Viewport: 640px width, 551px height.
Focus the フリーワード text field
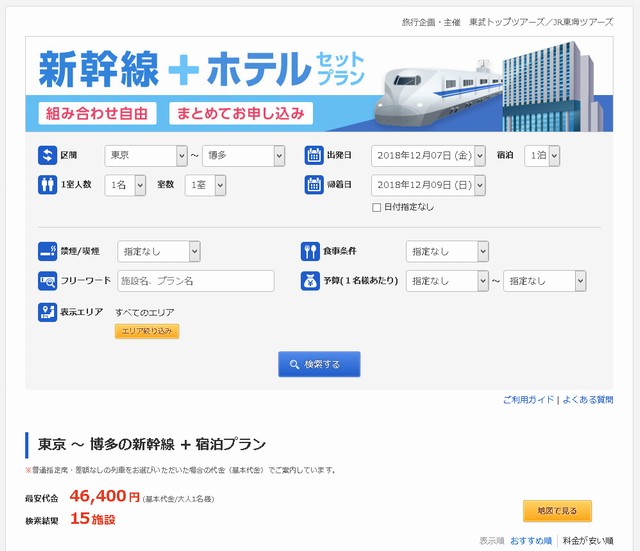[196, 281]
